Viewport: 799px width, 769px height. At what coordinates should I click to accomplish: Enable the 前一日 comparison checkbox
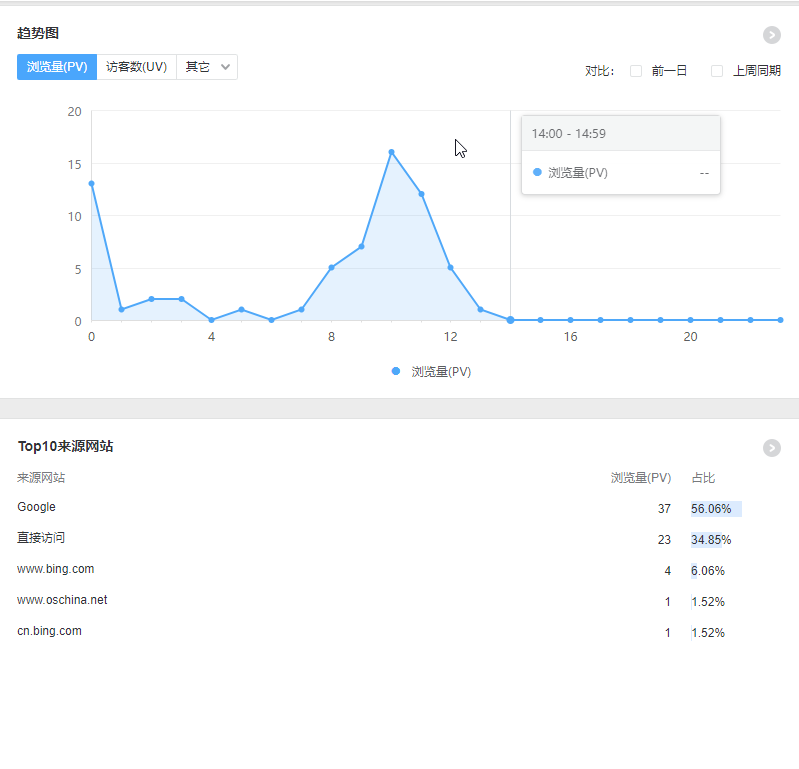coord(636,71)
